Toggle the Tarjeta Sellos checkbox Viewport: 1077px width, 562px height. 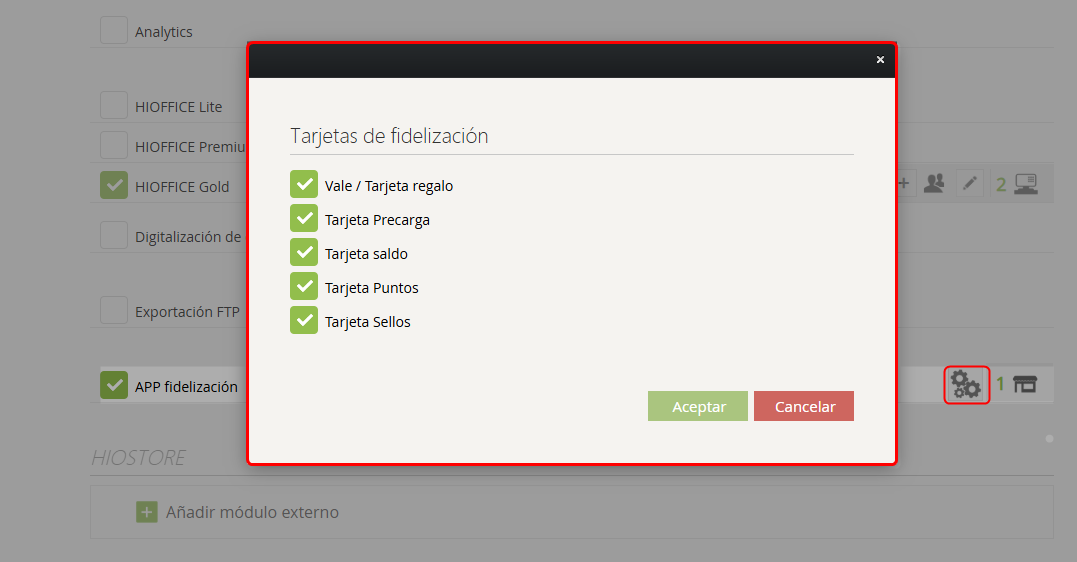pos(304,320)
